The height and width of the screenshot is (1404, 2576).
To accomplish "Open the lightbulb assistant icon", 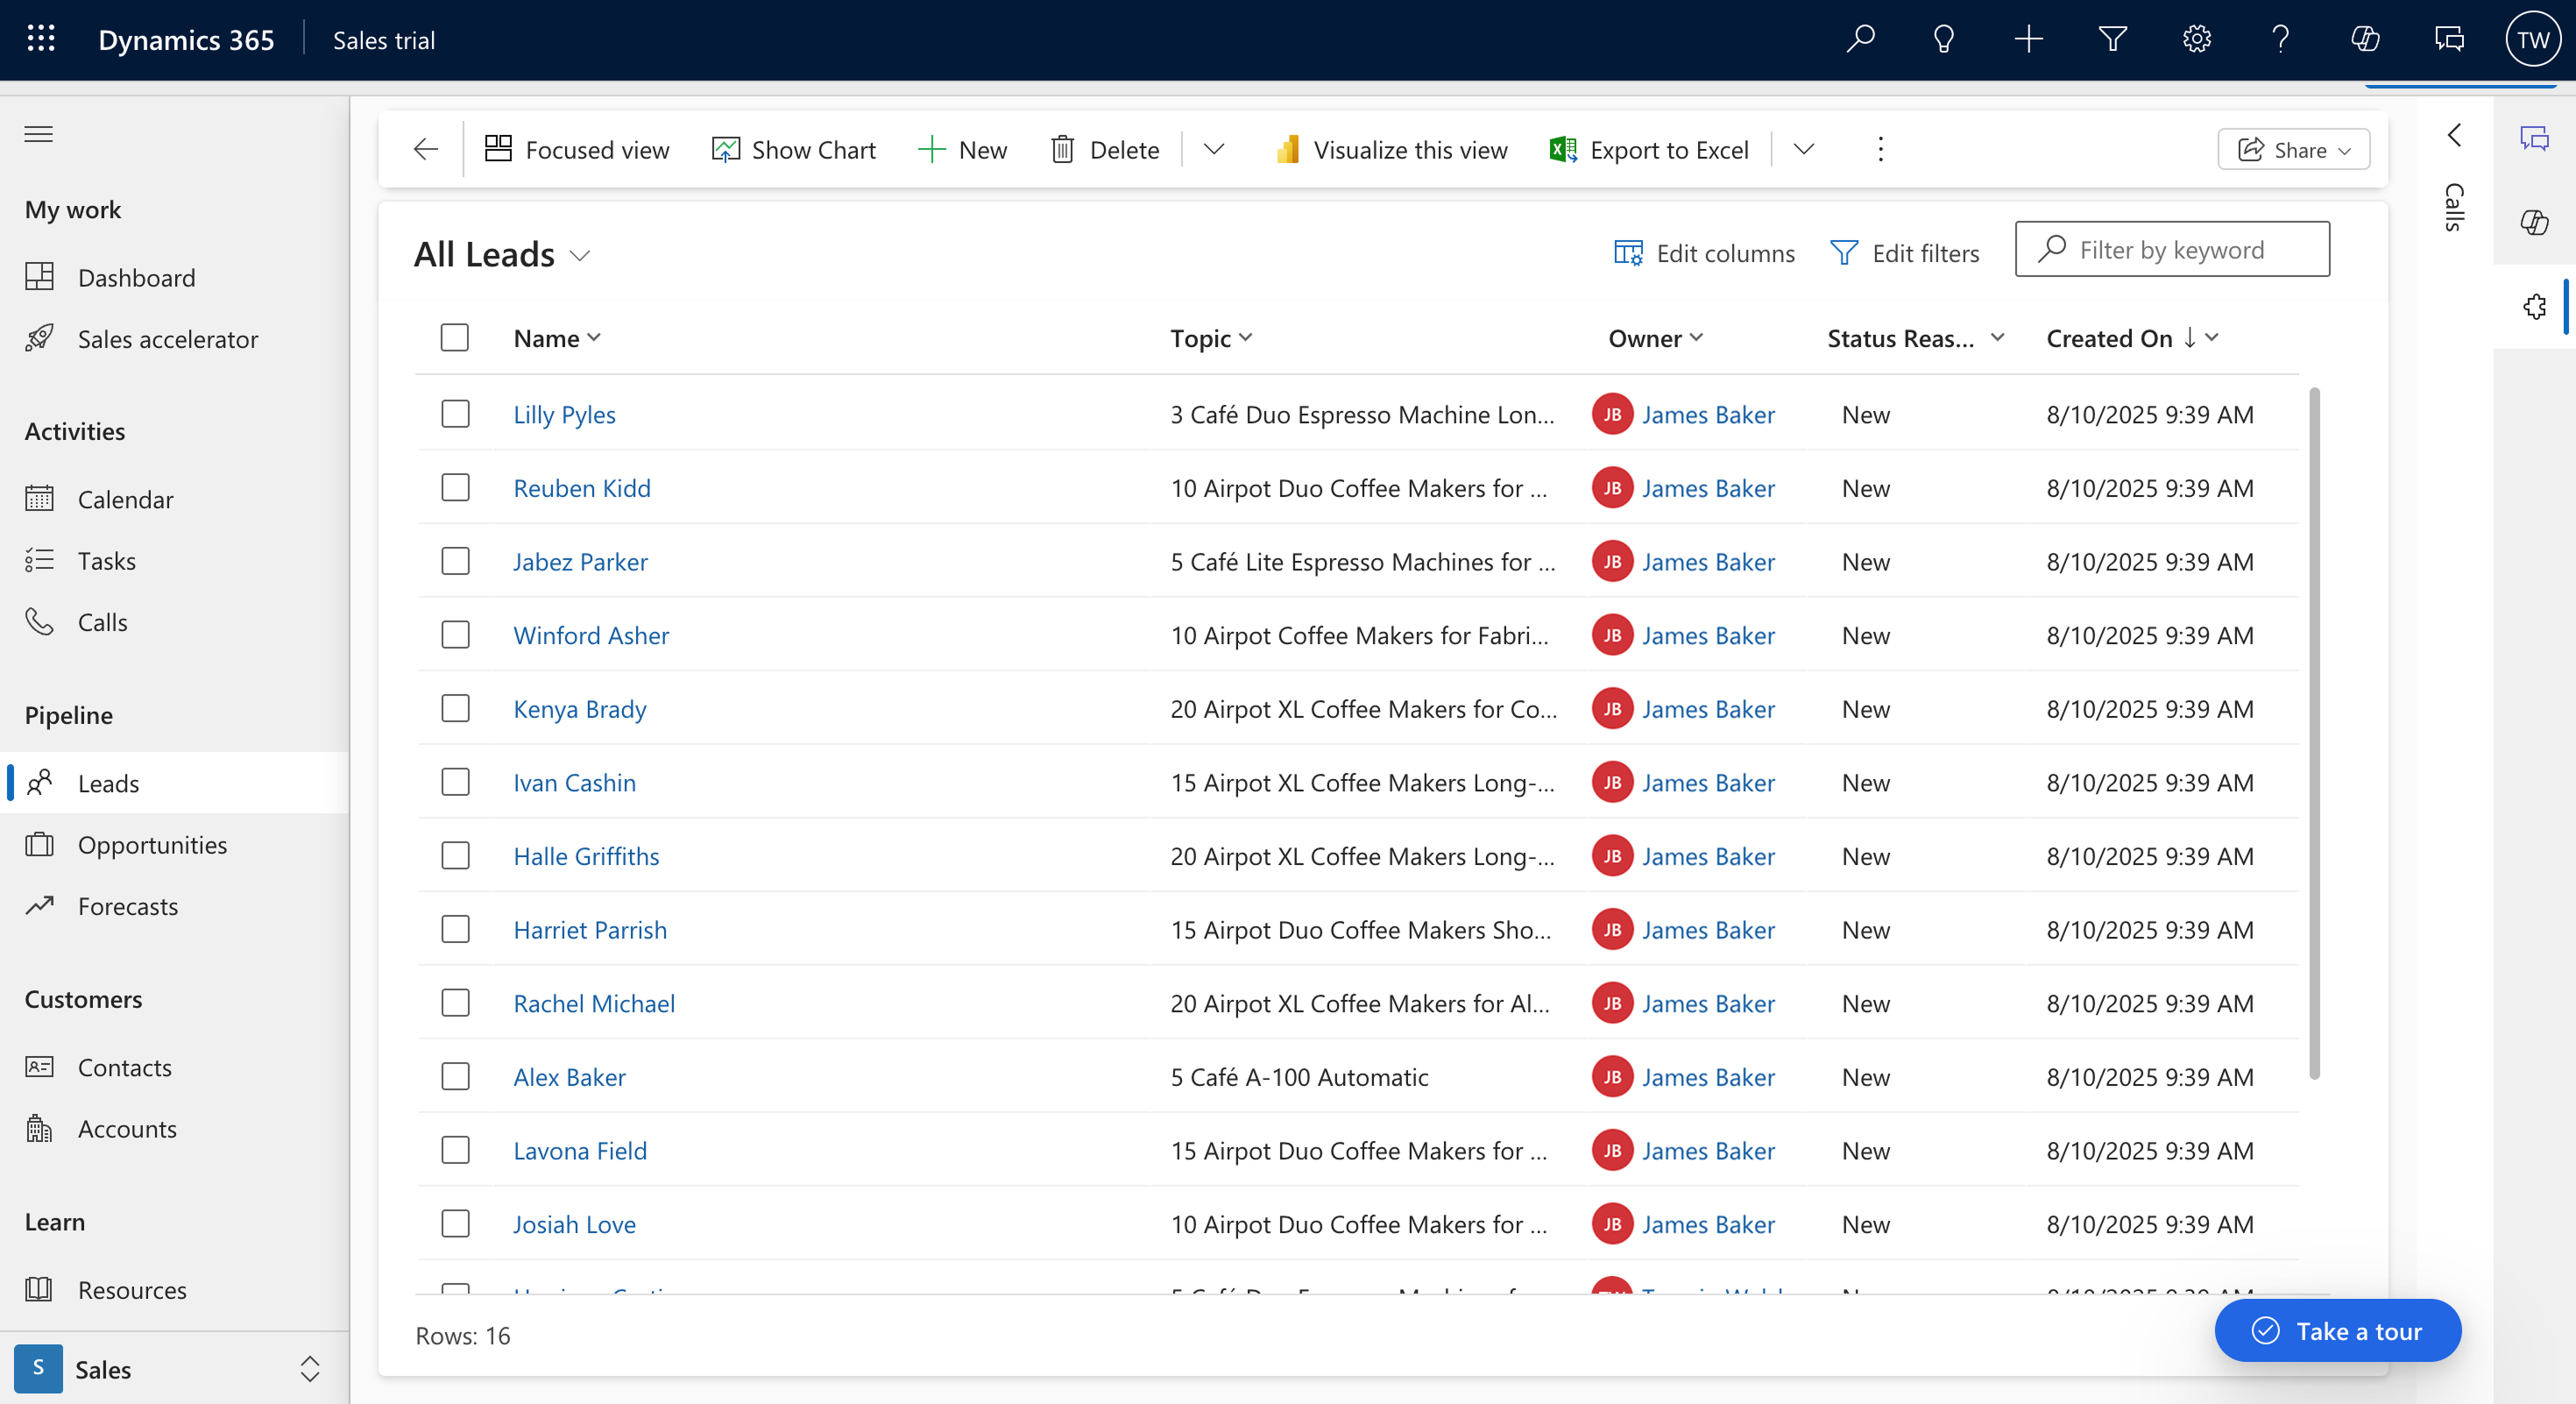I will click(1944, 39).
